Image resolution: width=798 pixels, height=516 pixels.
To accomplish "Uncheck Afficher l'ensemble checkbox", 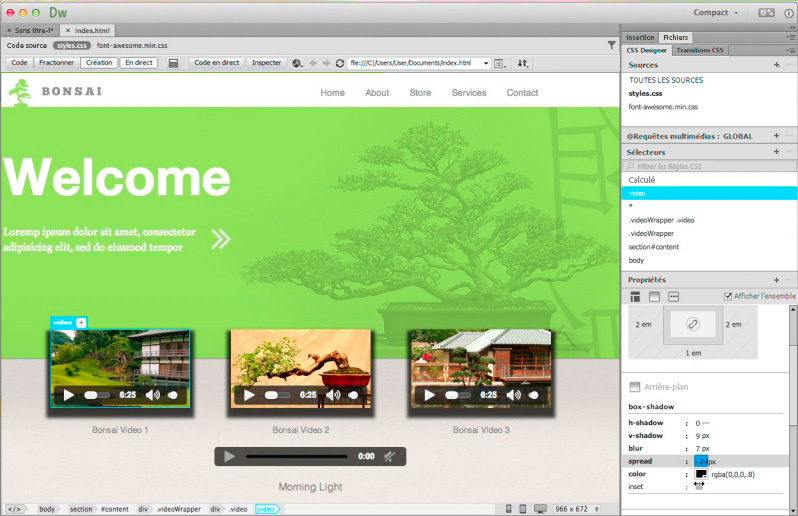I will click(x=728, y=296).
